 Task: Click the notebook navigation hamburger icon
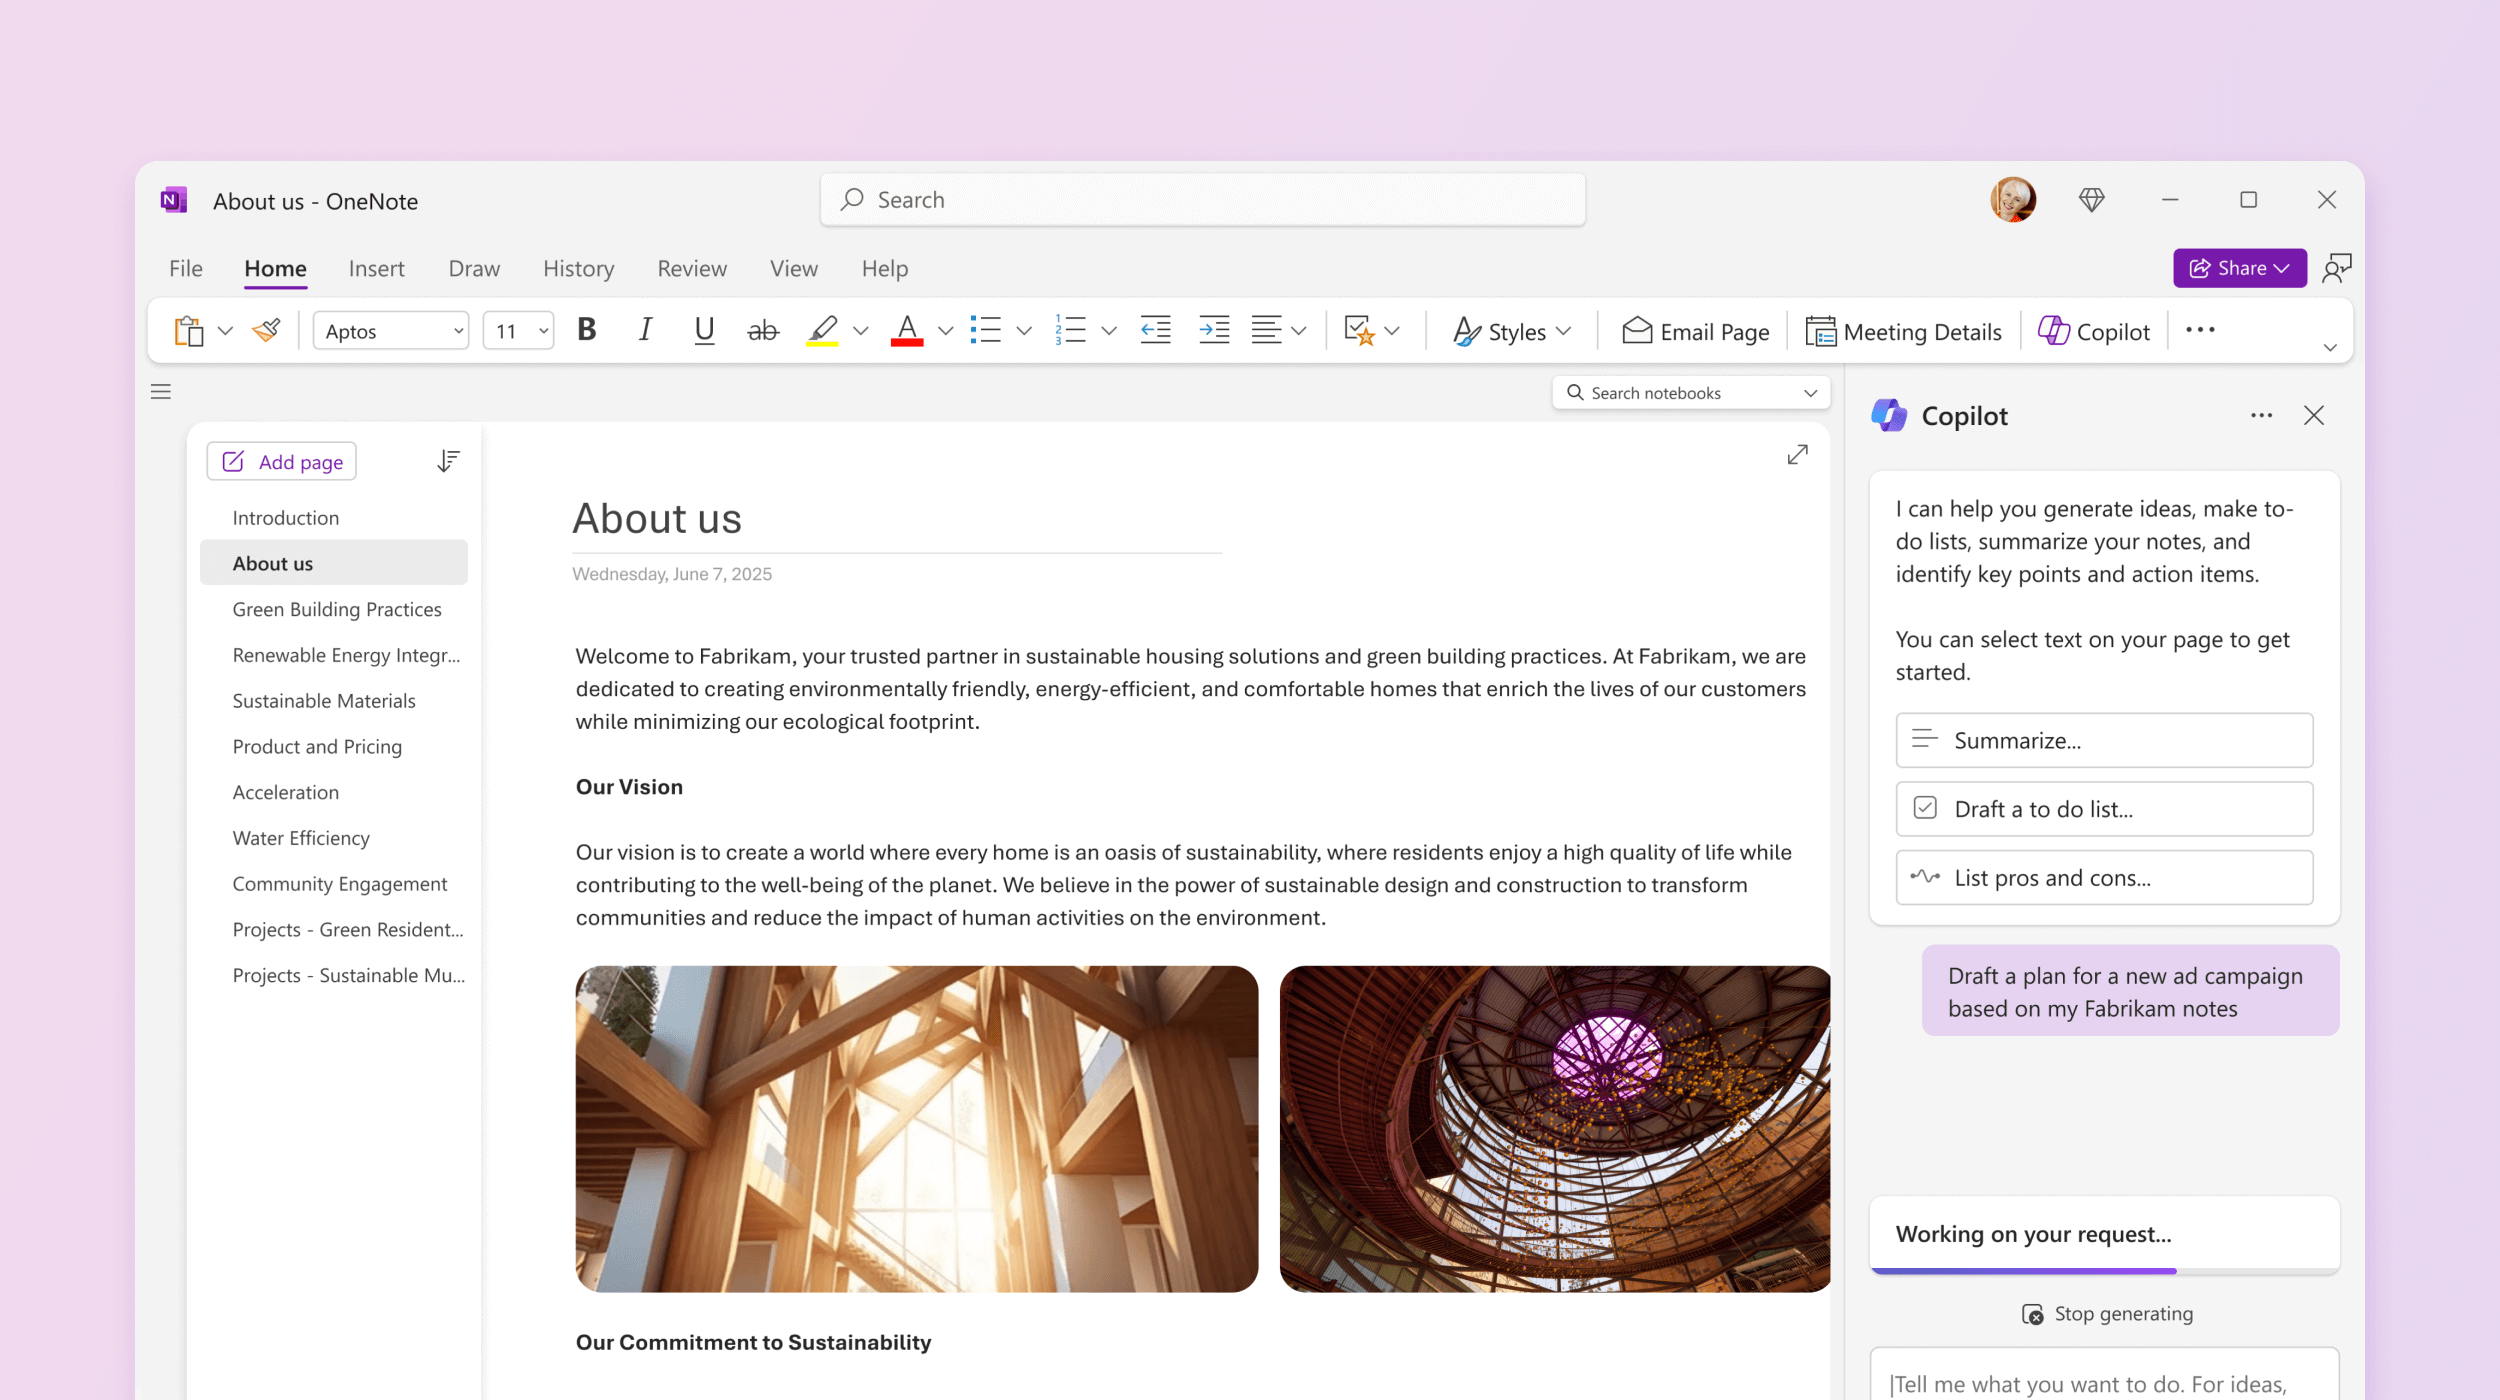coord(161,391)
